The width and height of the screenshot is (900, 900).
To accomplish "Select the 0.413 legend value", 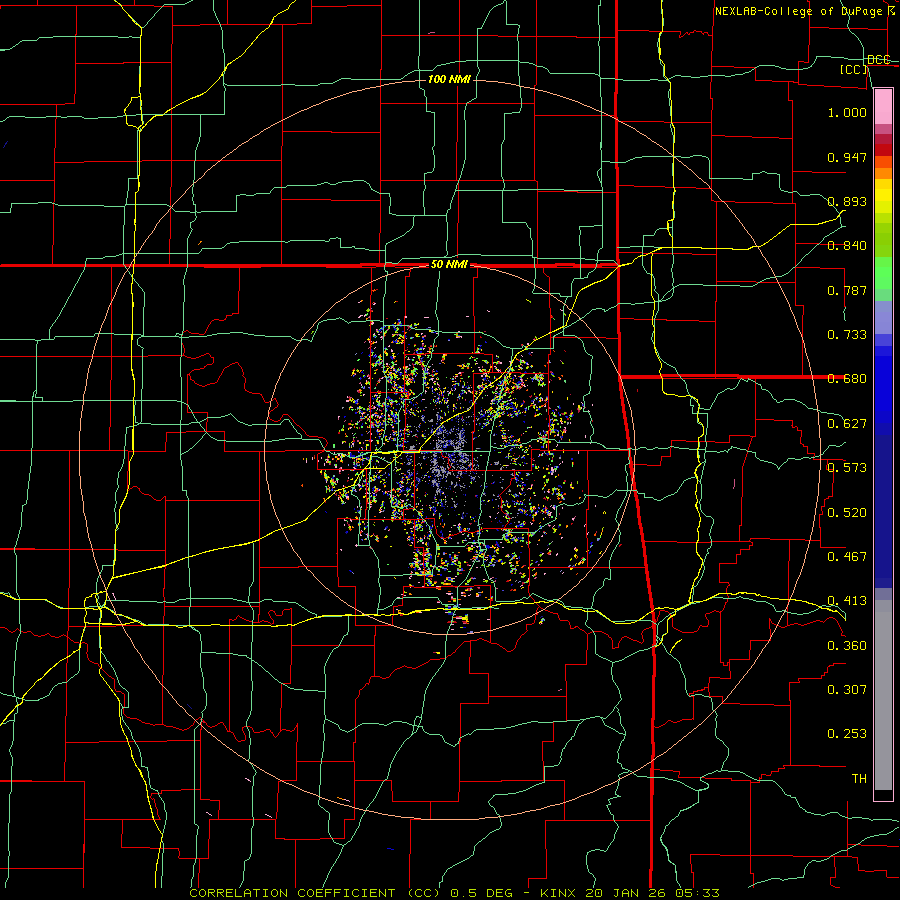I will coord(847,601).
